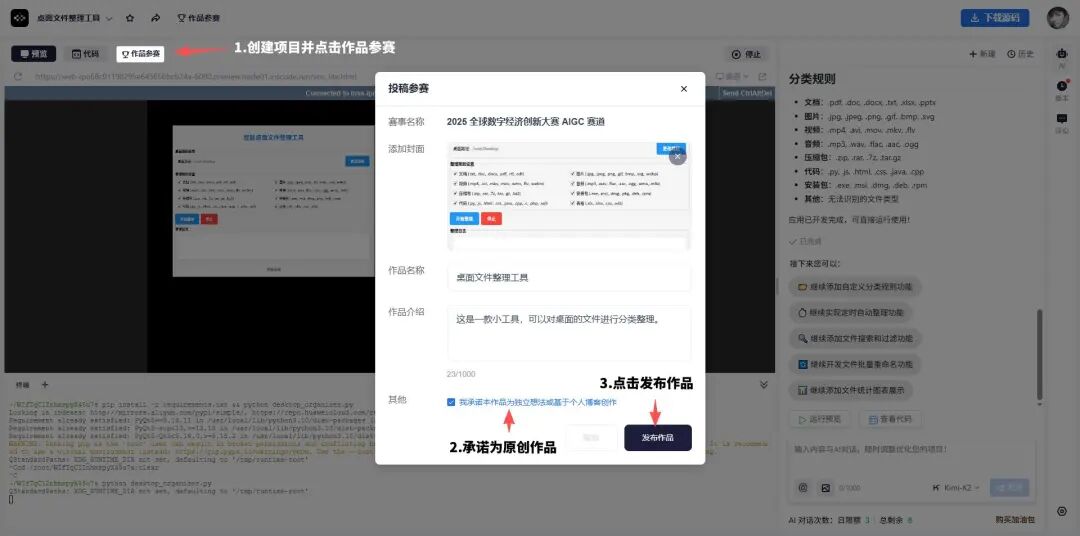
Task: Click the 下载源码 download button
Action: click(995, 18)
